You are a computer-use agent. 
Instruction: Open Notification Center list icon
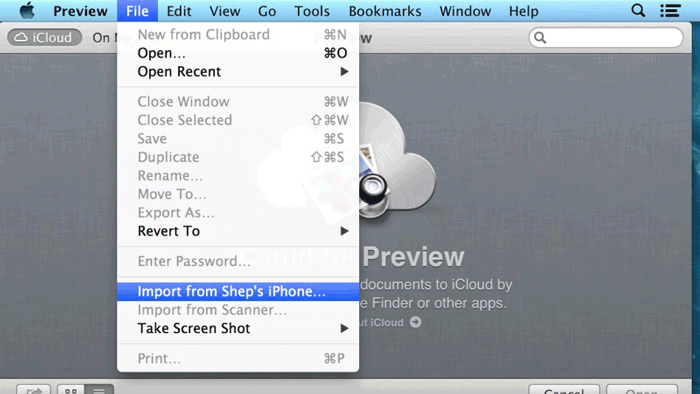[x=670, y=10]
